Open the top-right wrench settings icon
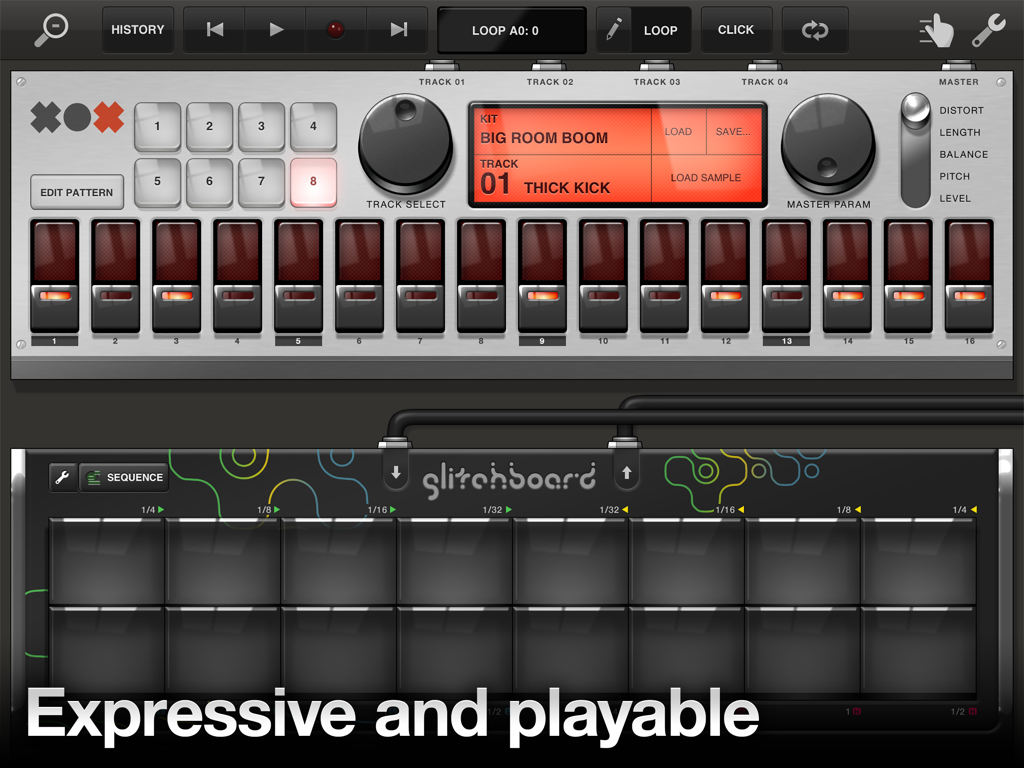The height and width of the screenshot is (768, 1024). point(990,30)
